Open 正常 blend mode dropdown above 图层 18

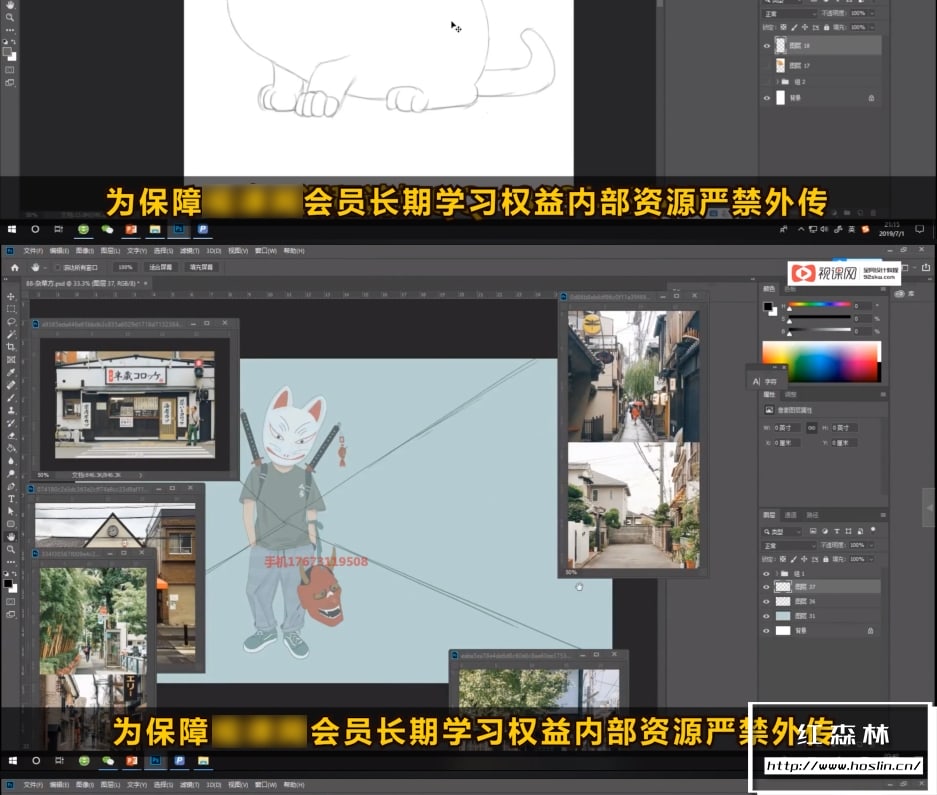click(x=790, y=13)
